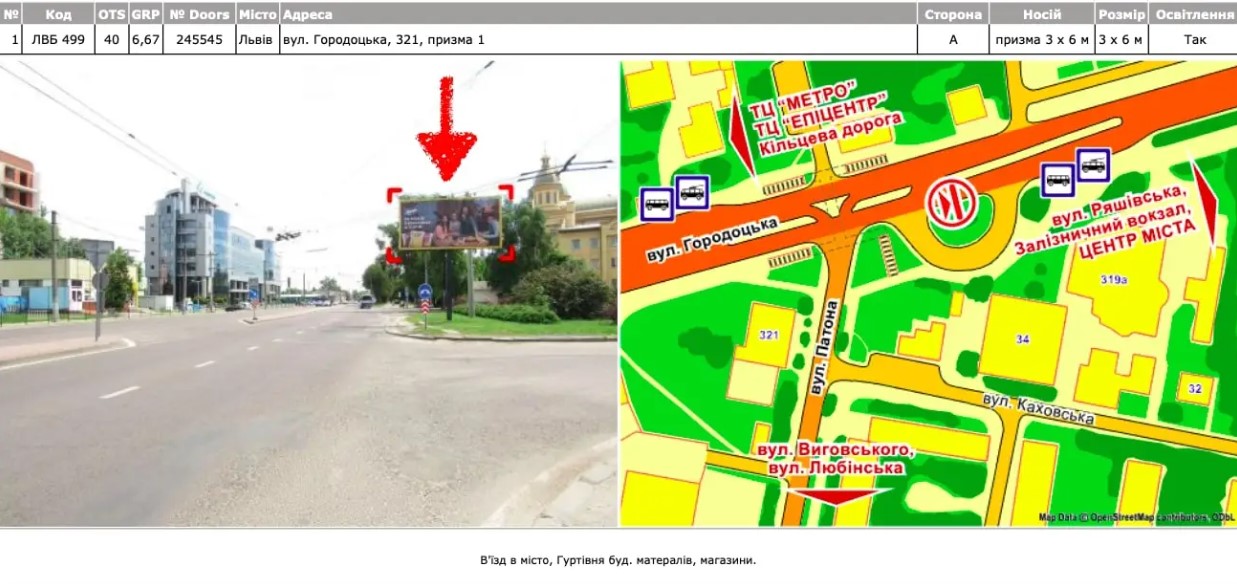Click red downward arrow below вул. Любінська

click(x=839, y=495)
